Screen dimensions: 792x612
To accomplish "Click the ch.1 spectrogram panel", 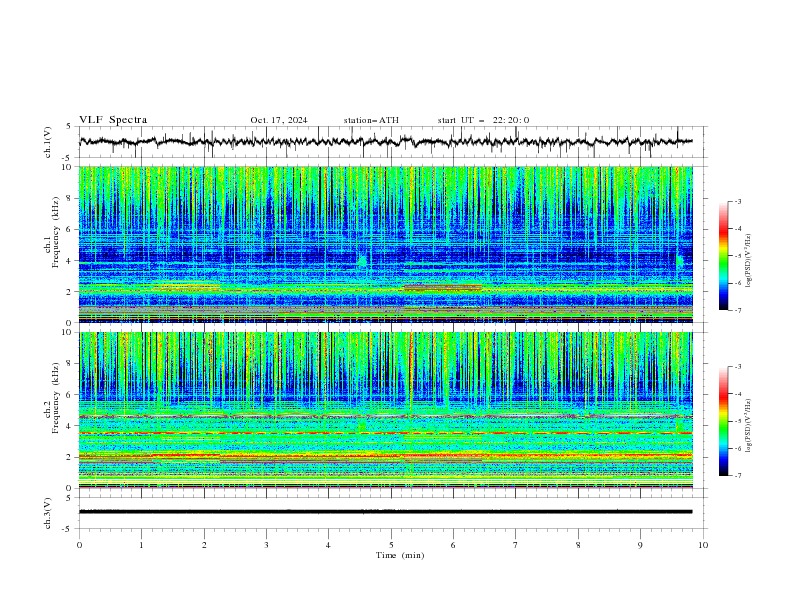I will (x=385, y=244).
